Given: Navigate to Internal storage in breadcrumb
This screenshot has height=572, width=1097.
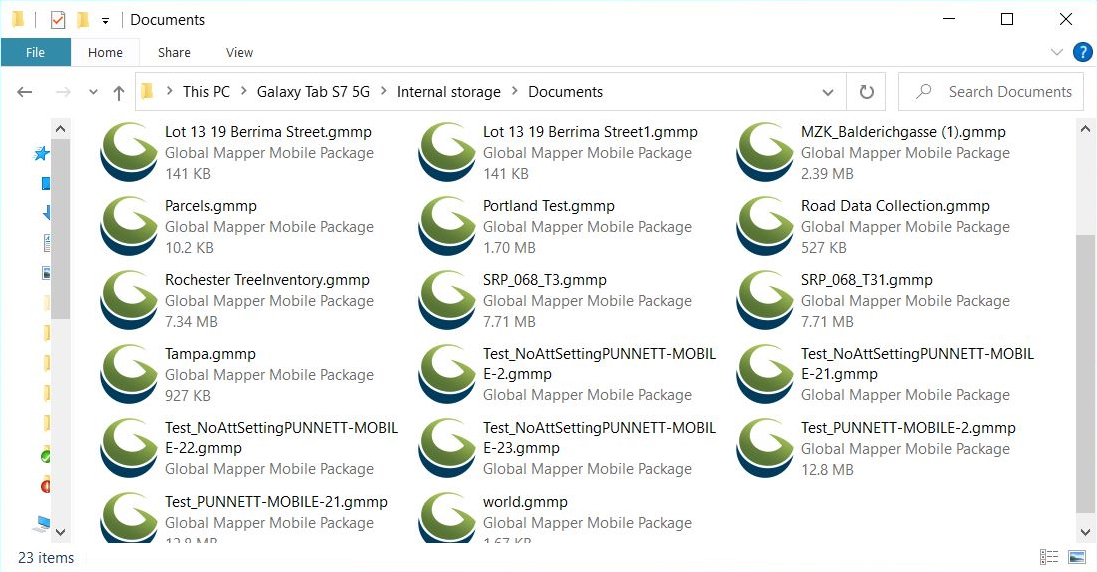Looking at the screenshot, I should (448, 92).
